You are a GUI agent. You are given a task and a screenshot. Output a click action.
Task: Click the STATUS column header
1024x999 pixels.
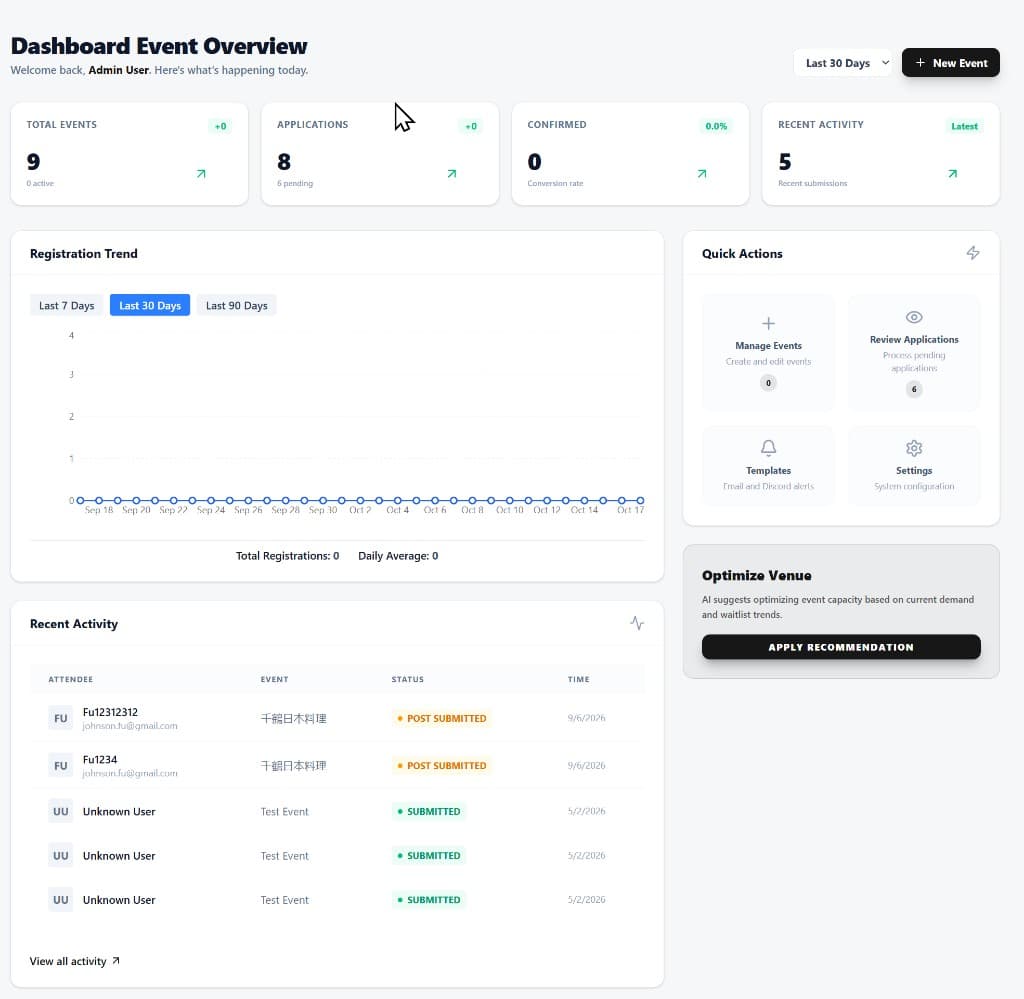click(x=408, y=679)
